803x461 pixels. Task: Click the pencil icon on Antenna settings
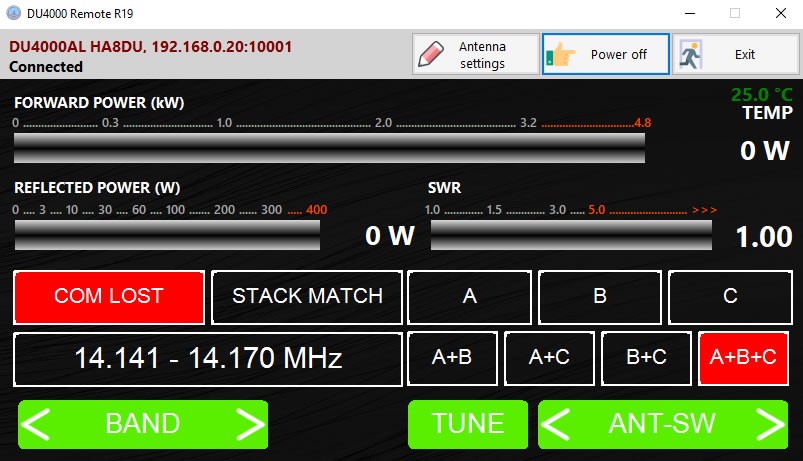[x=431, y=54]
